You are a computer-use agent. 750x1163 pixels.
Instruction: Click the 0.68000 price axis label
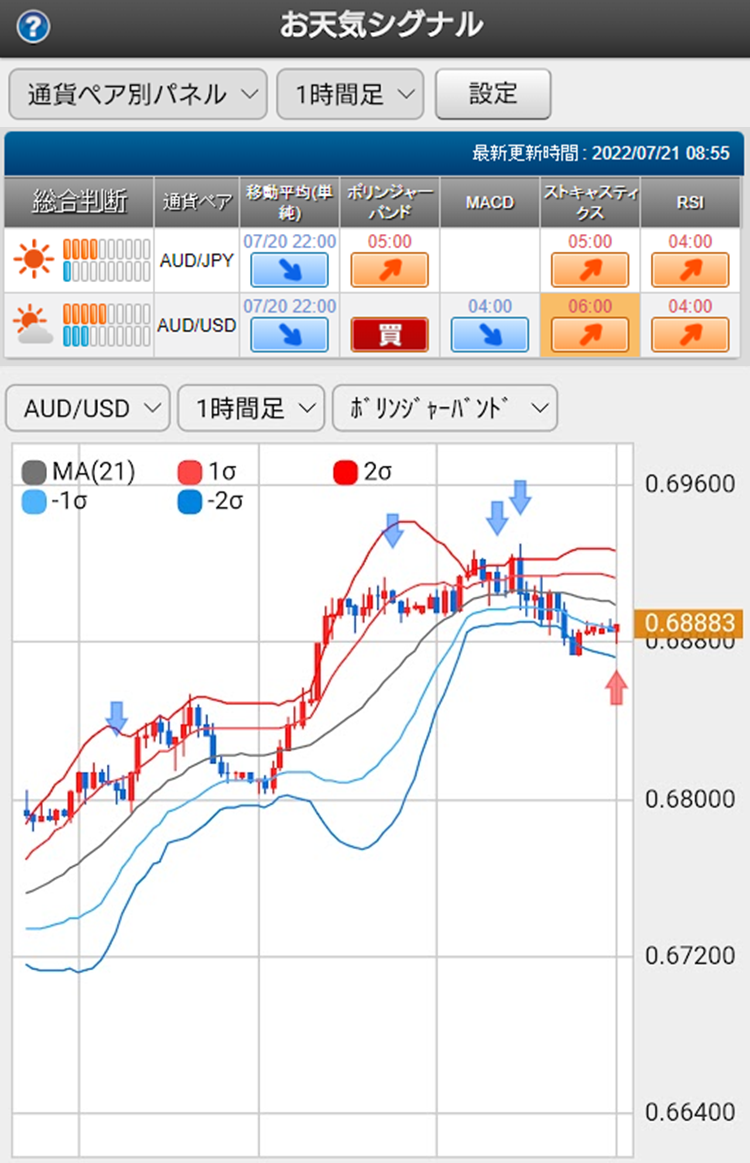point(690,800)
